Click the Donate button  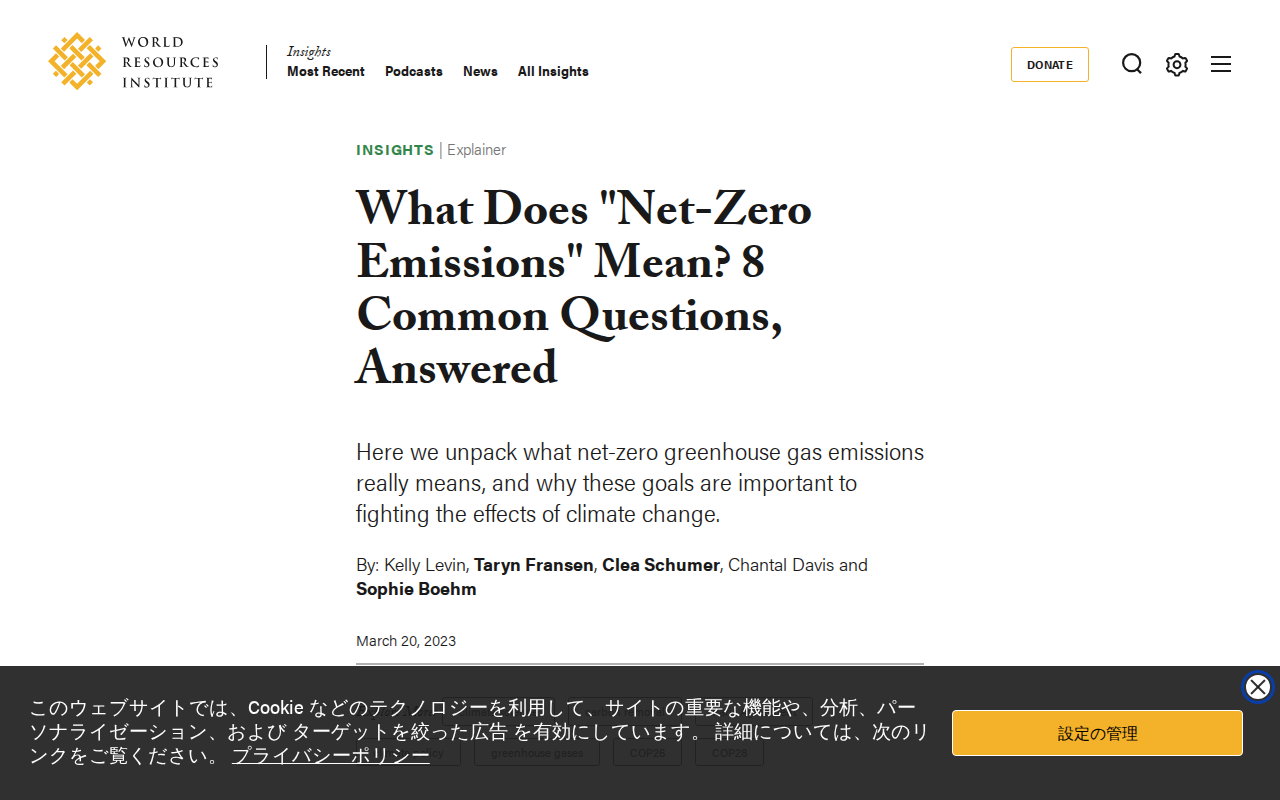click(x=1050, y=64)
